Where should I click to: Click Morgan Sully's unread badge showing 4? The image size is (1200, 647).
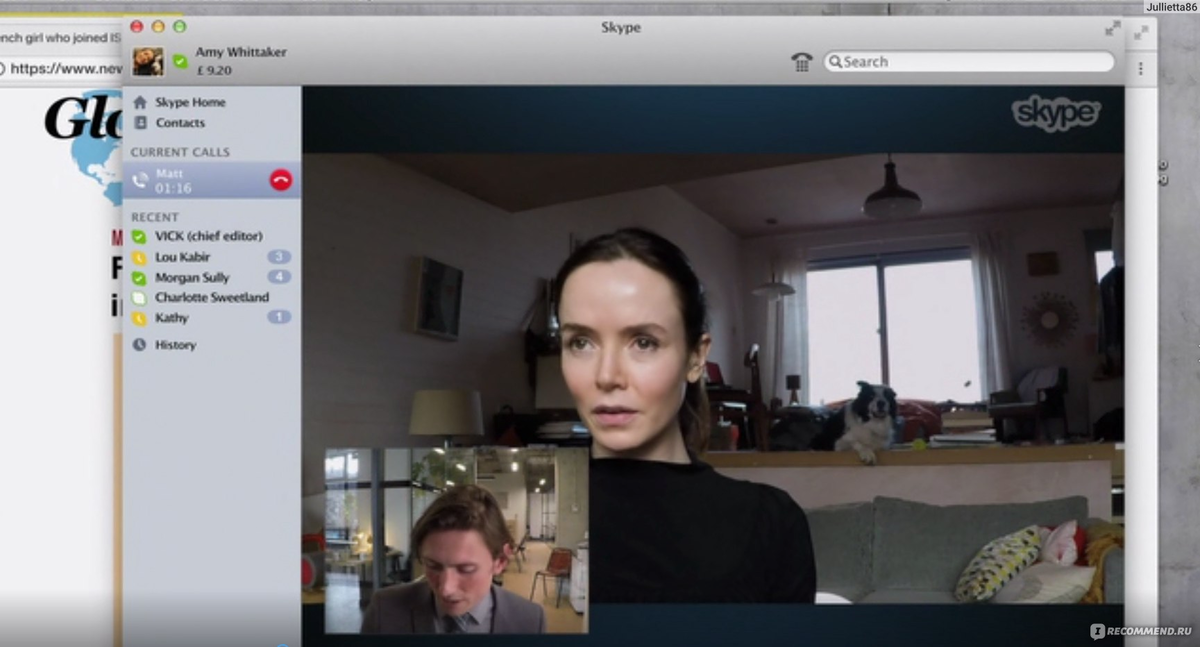(x=279, y=277)
